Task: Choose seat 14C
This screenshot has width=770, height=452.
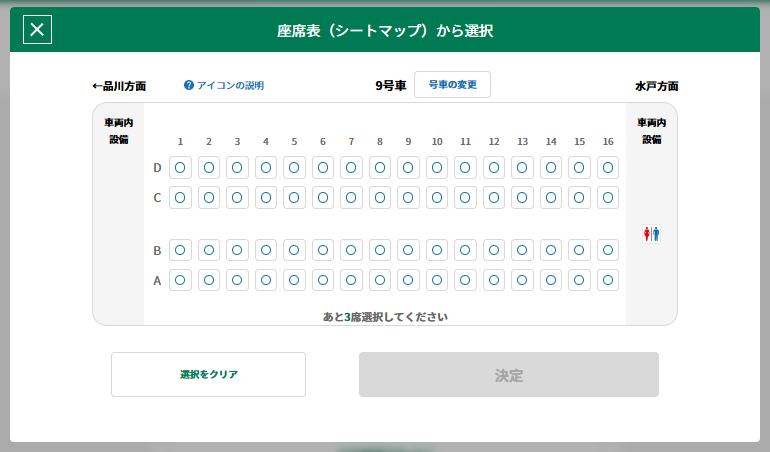Action: click(x=551, y=198)
